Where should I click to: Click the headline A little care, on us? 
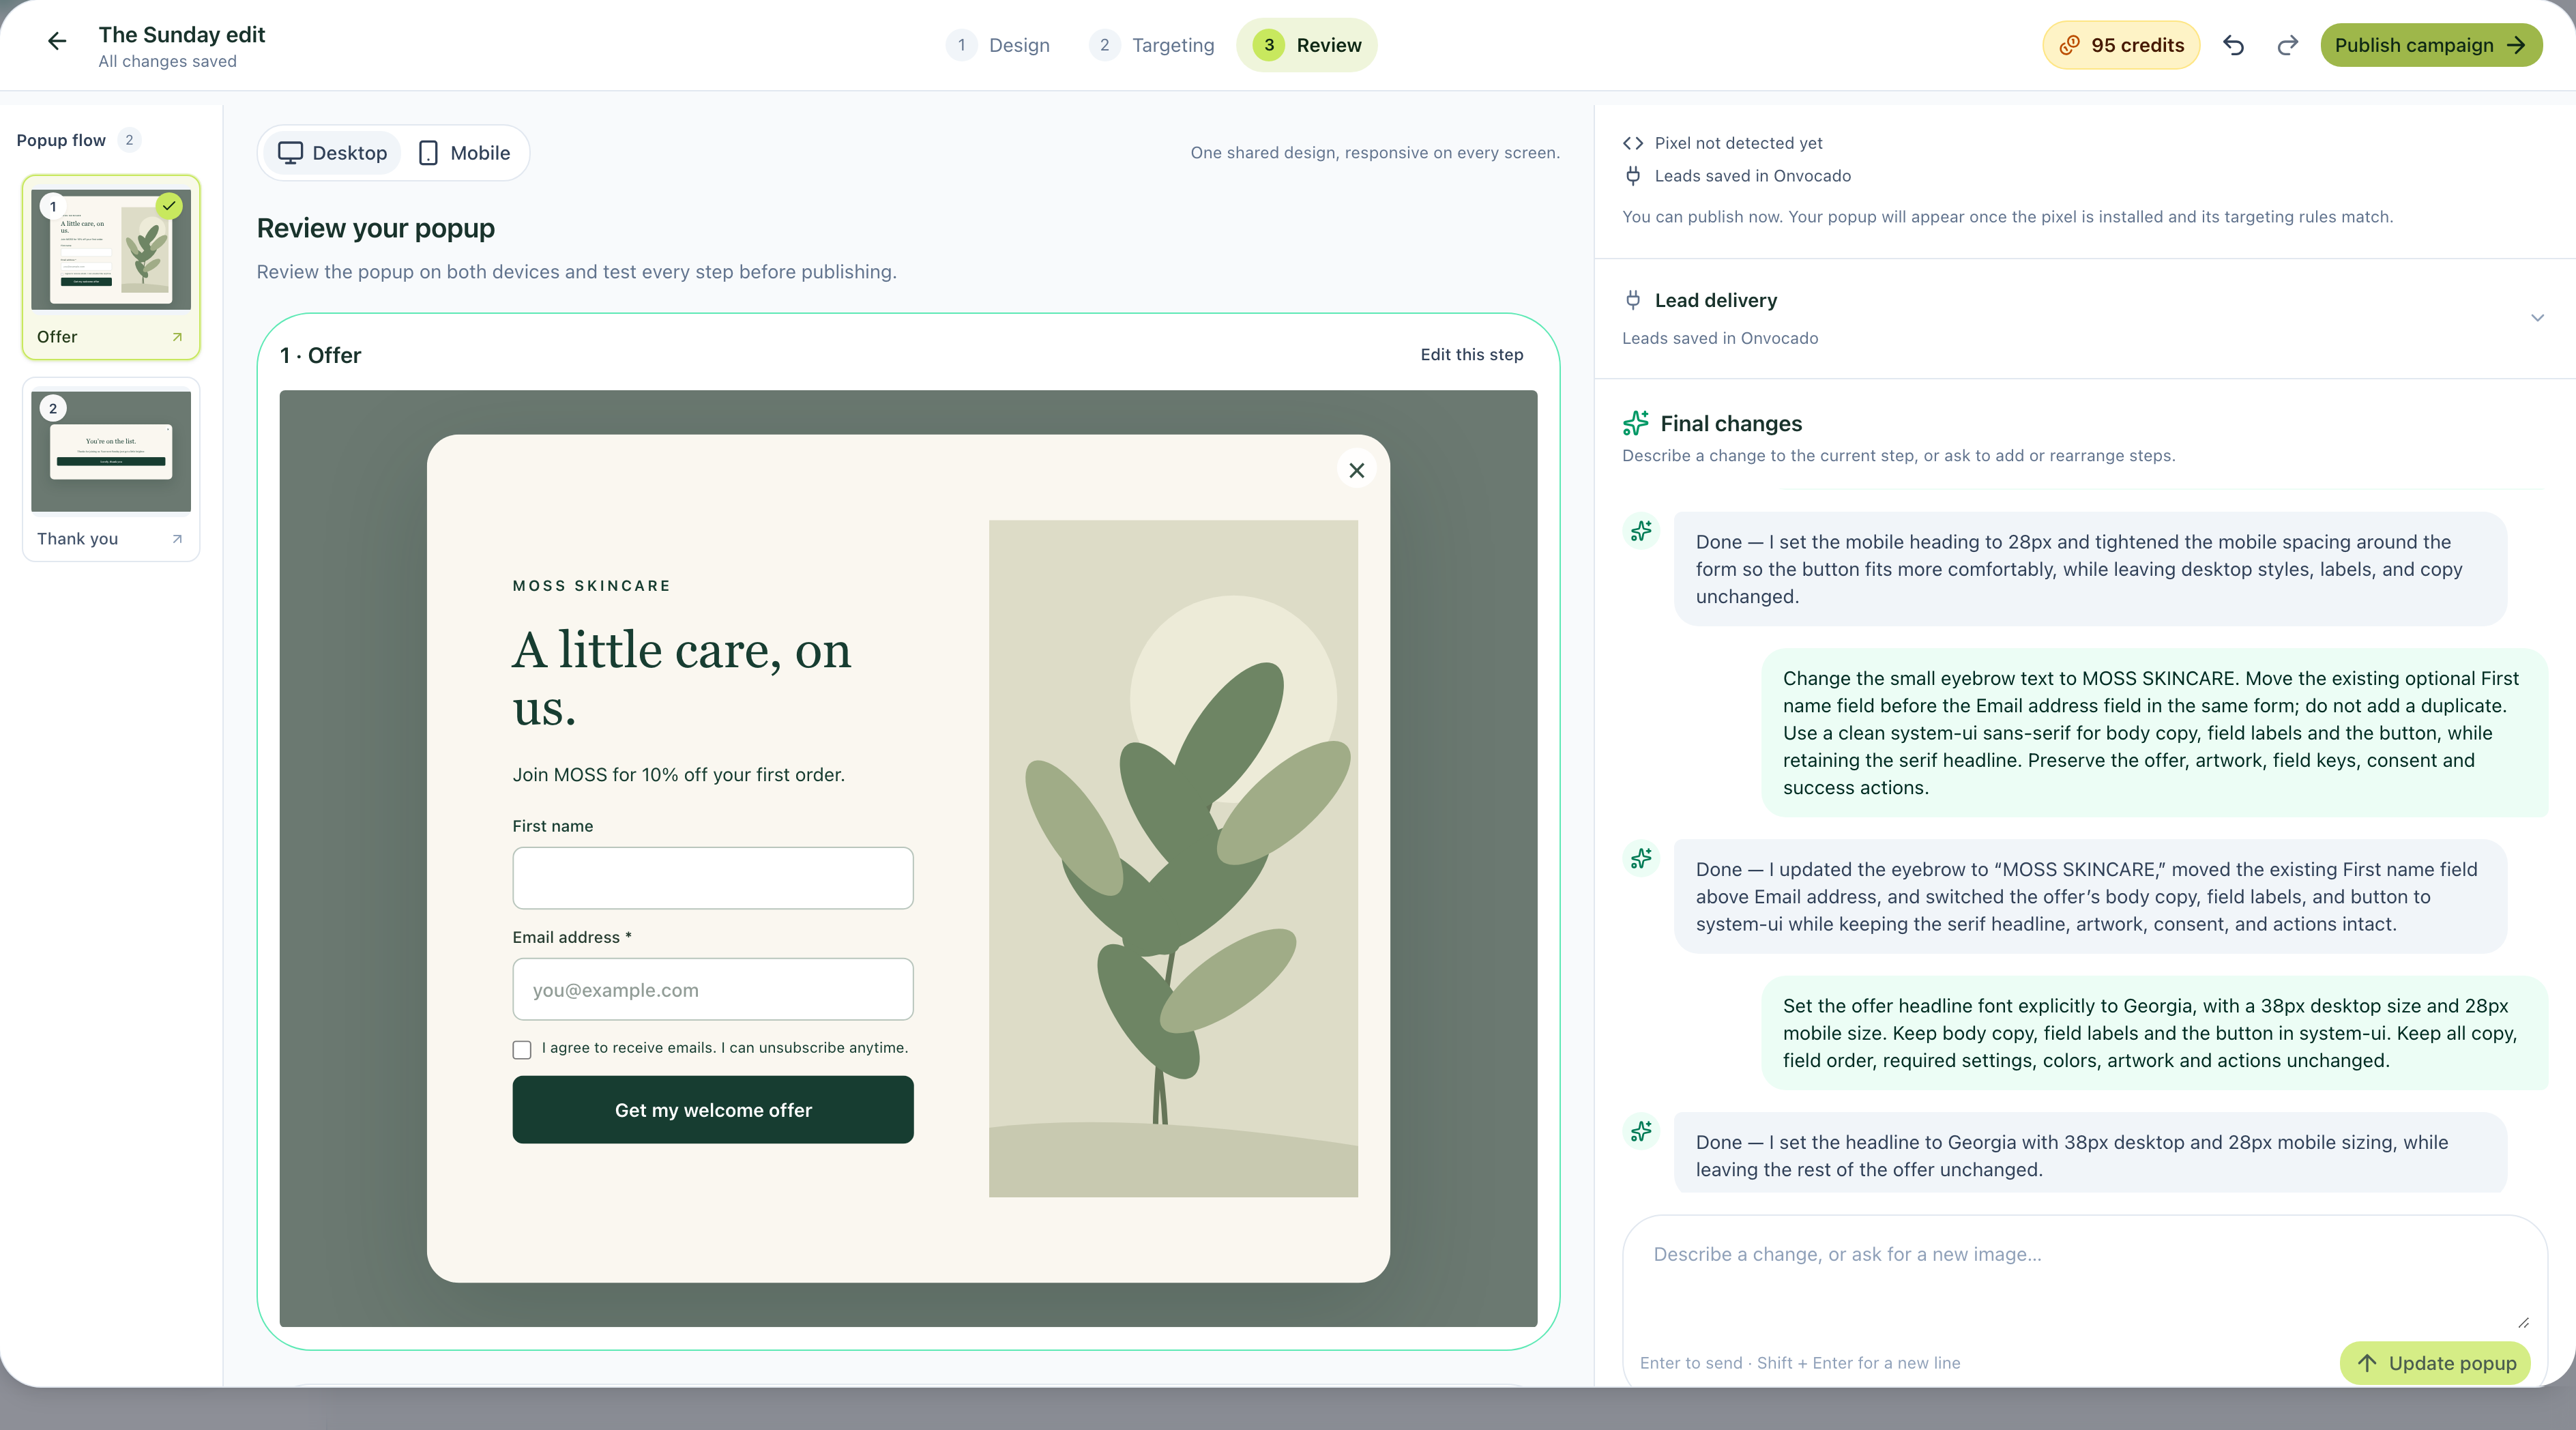(682, 679)
